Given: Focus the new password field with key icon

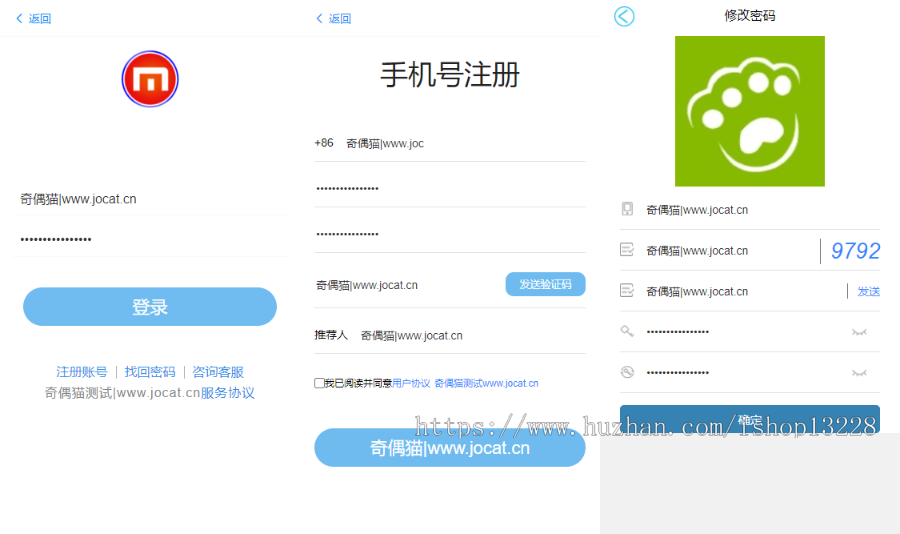Looking at the screenshot, I should [x=746, y=332].
